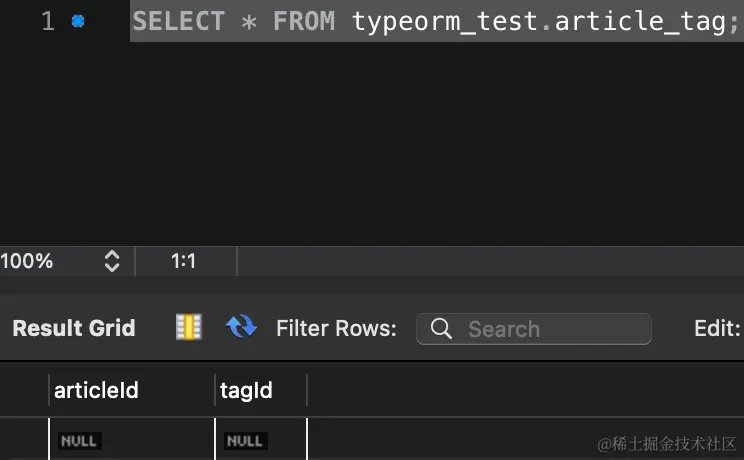The width and height of the screenshot is (744, 460).
Task: Click the result grid columns icon
Action: (x=188, y=327)
